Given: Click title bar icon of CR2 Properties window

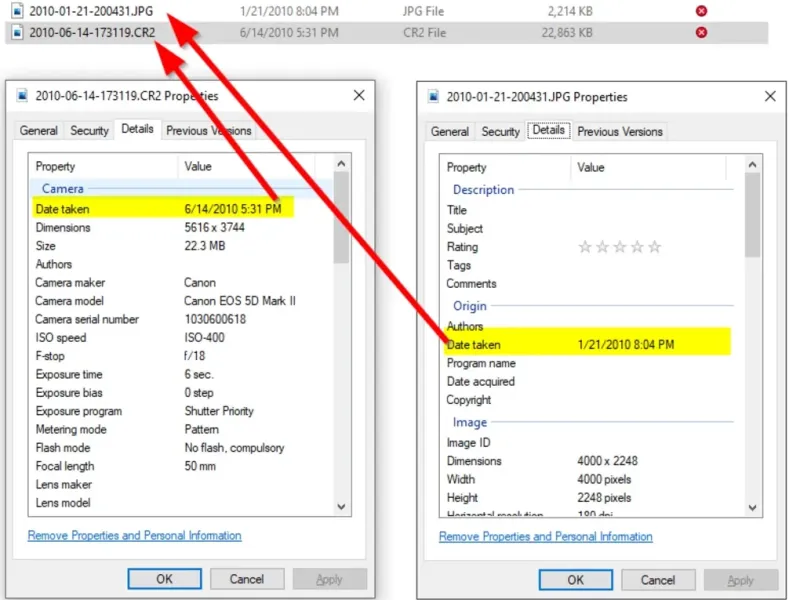Looking at the screenshot, I should [22, 95].
